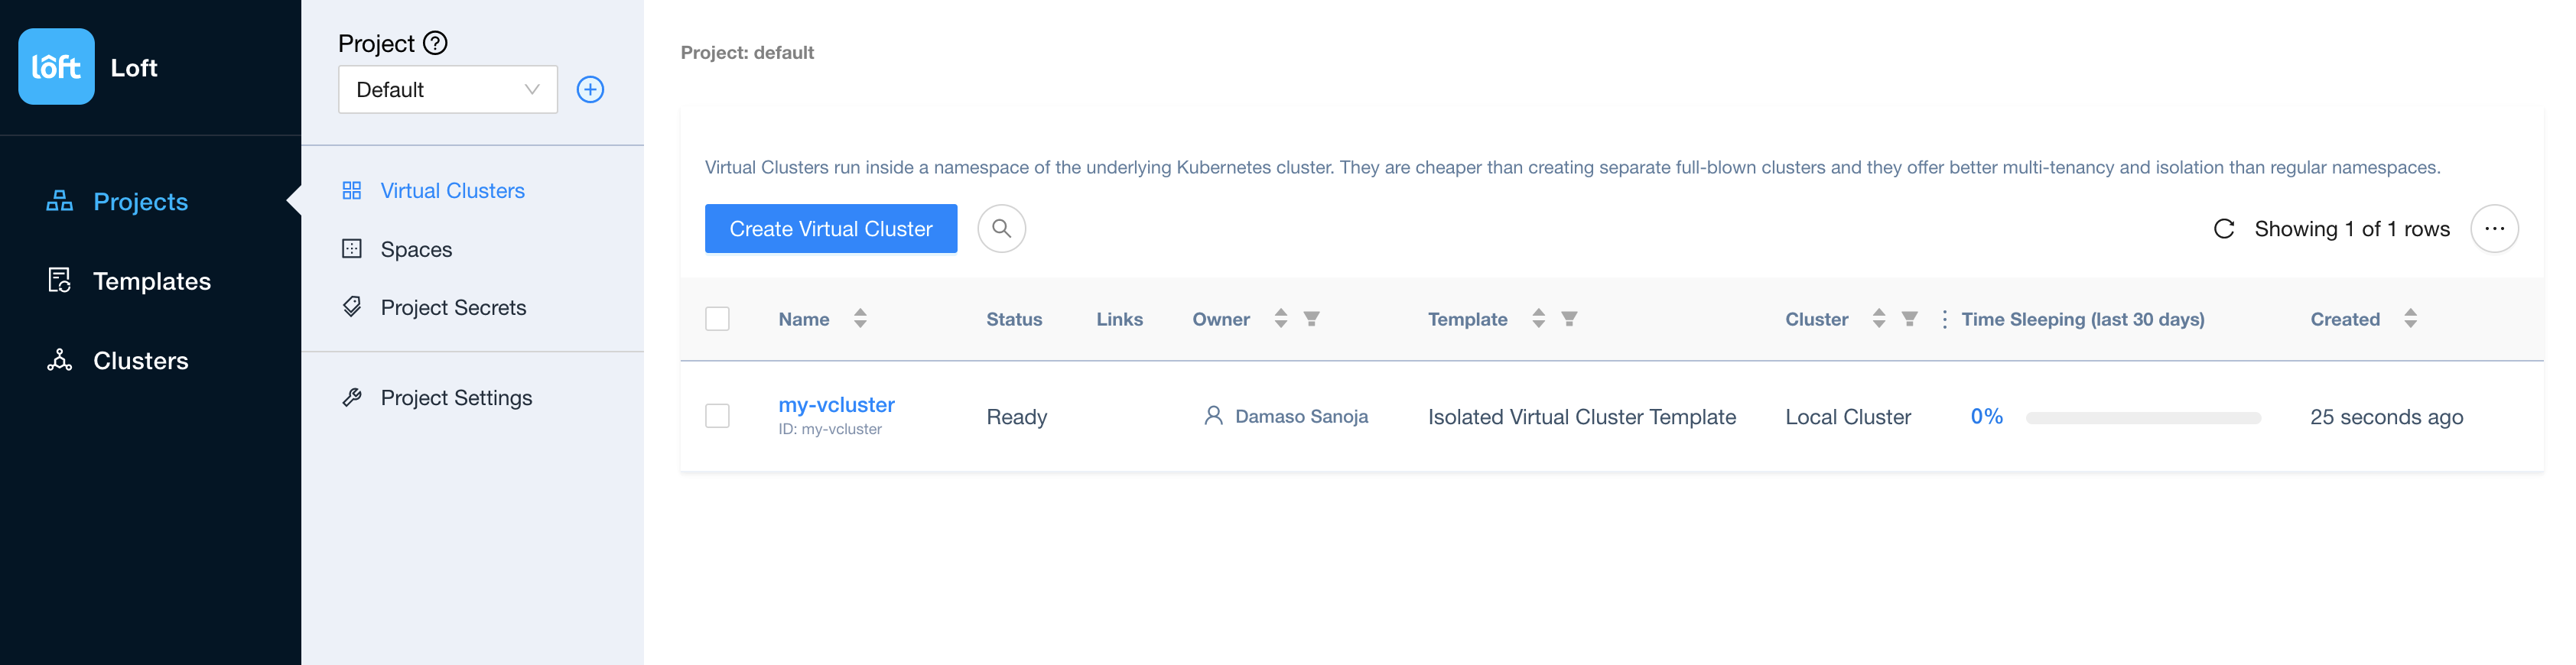The image size is (2576, 665).
Task: Click the 25 seconds ago cell
Action: pos(2386,417)
